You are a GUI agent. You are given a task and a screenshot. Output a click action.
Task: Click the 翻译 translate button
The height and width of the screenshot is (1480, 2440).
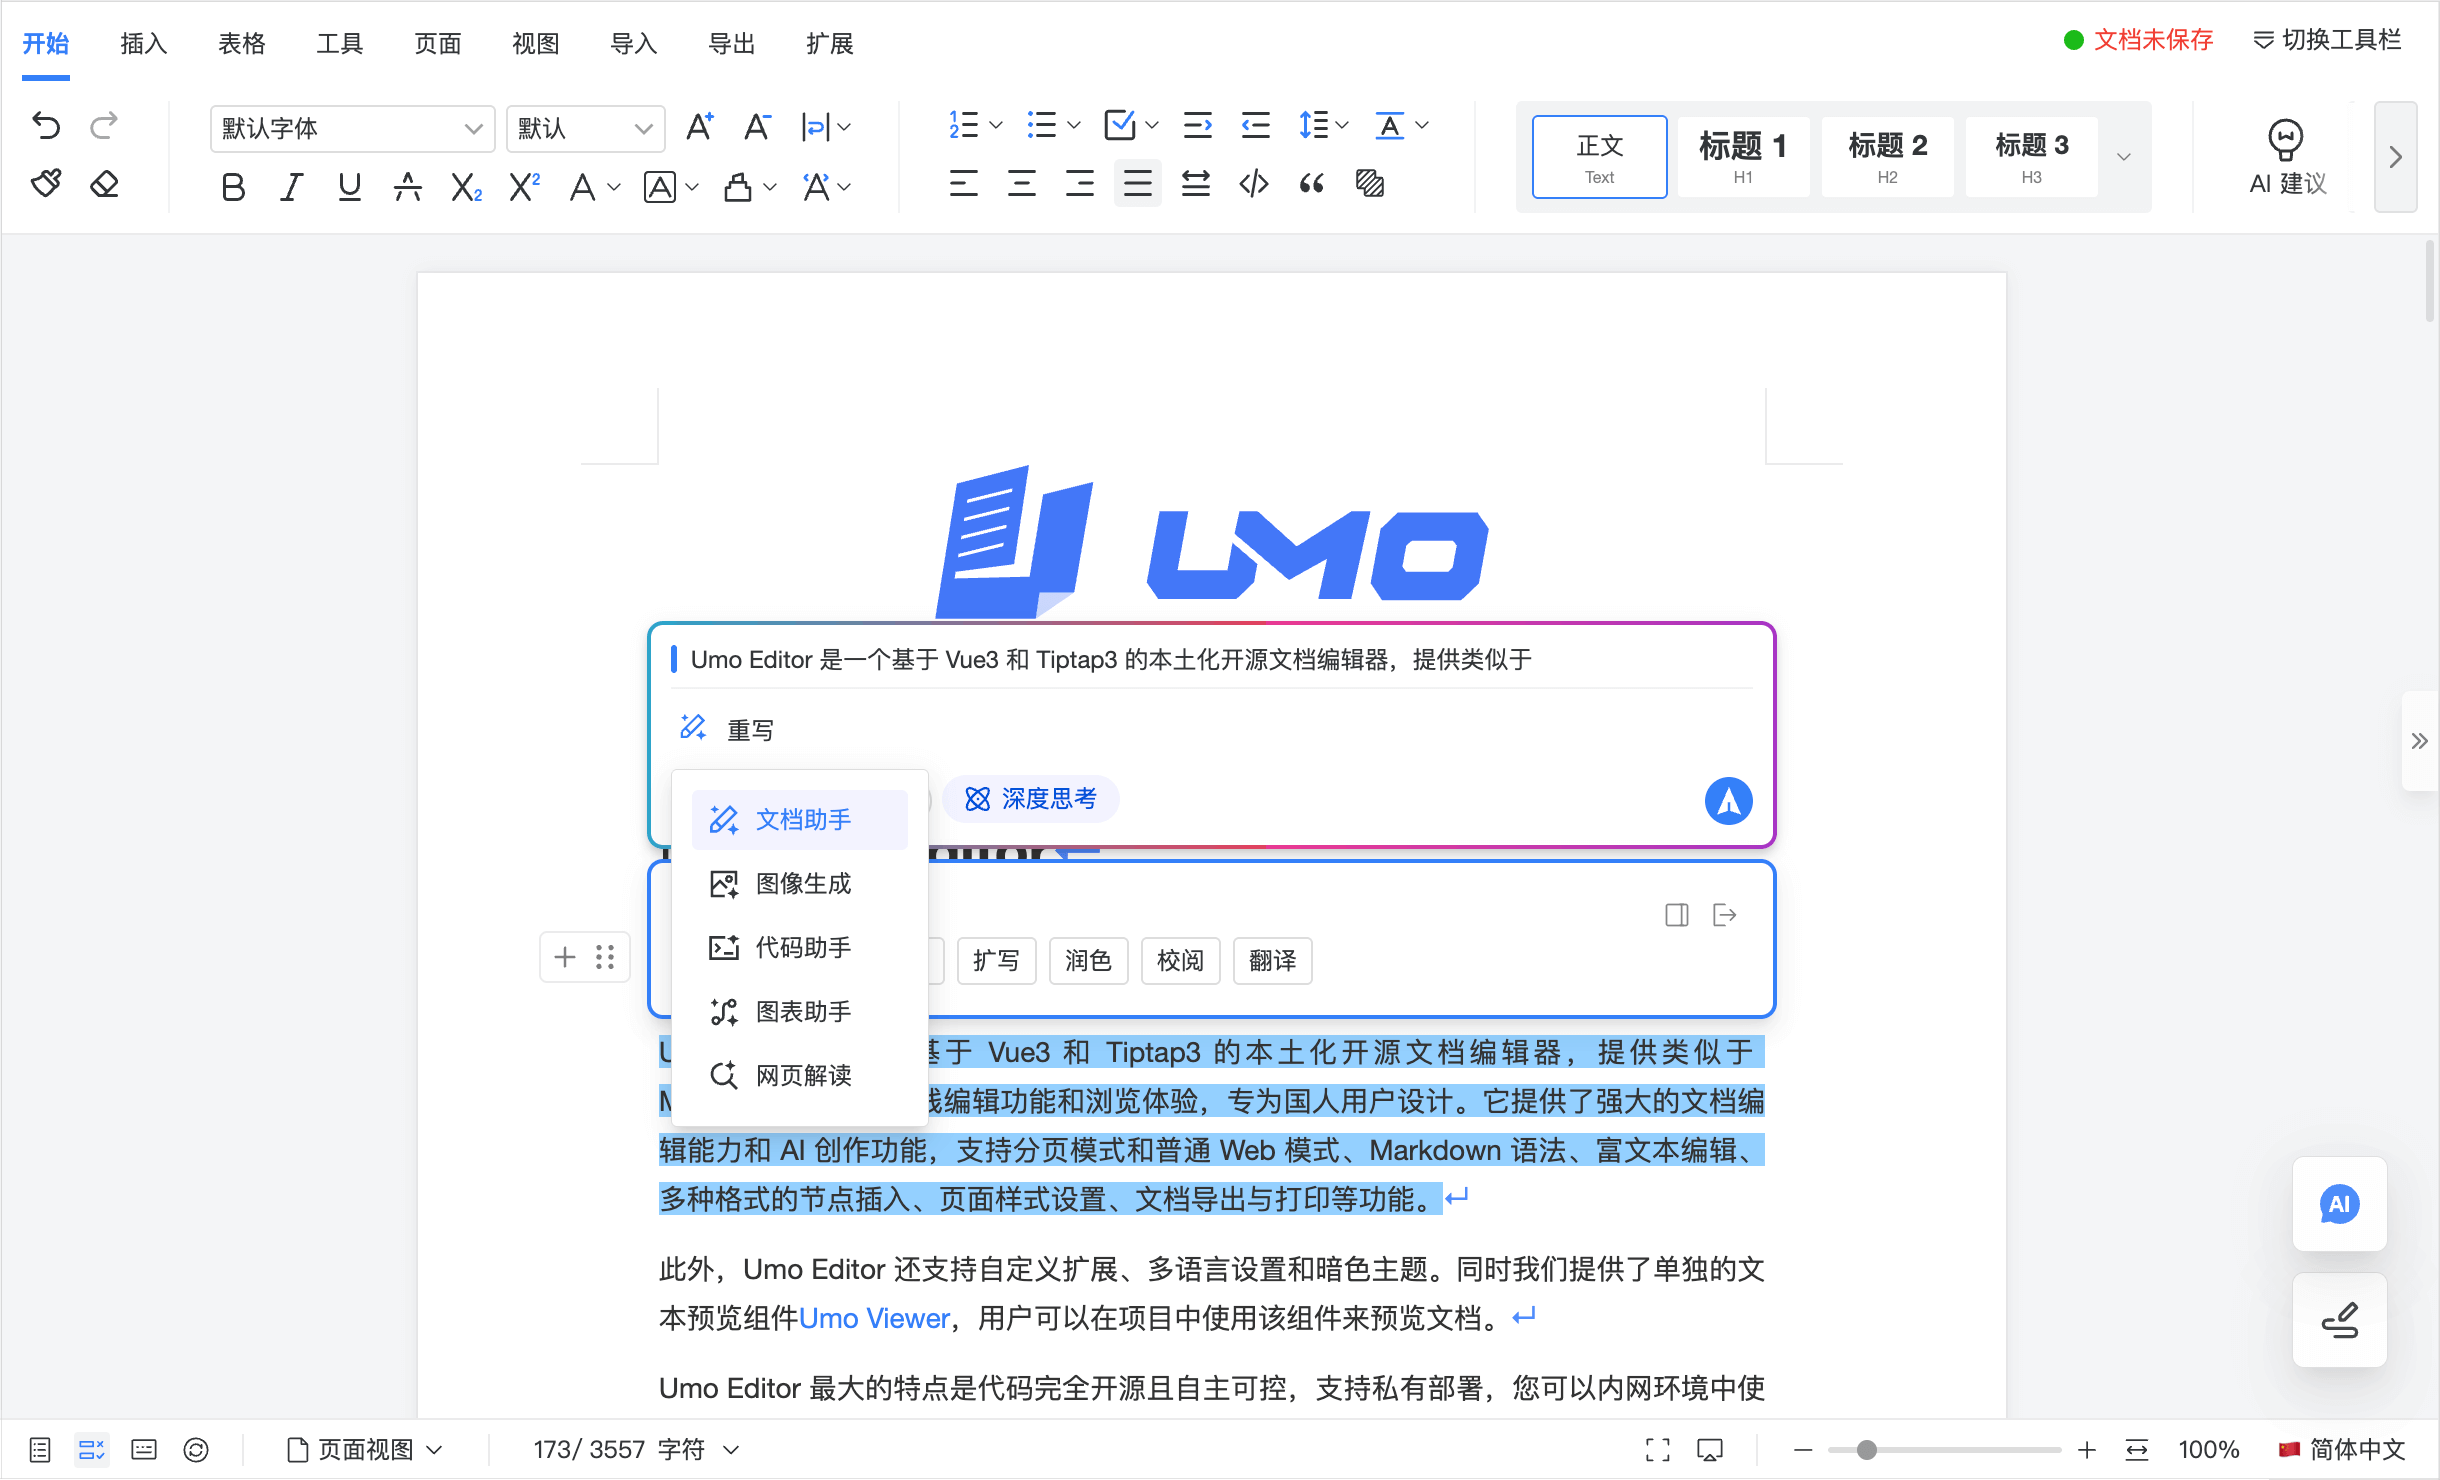[1272, 960]
